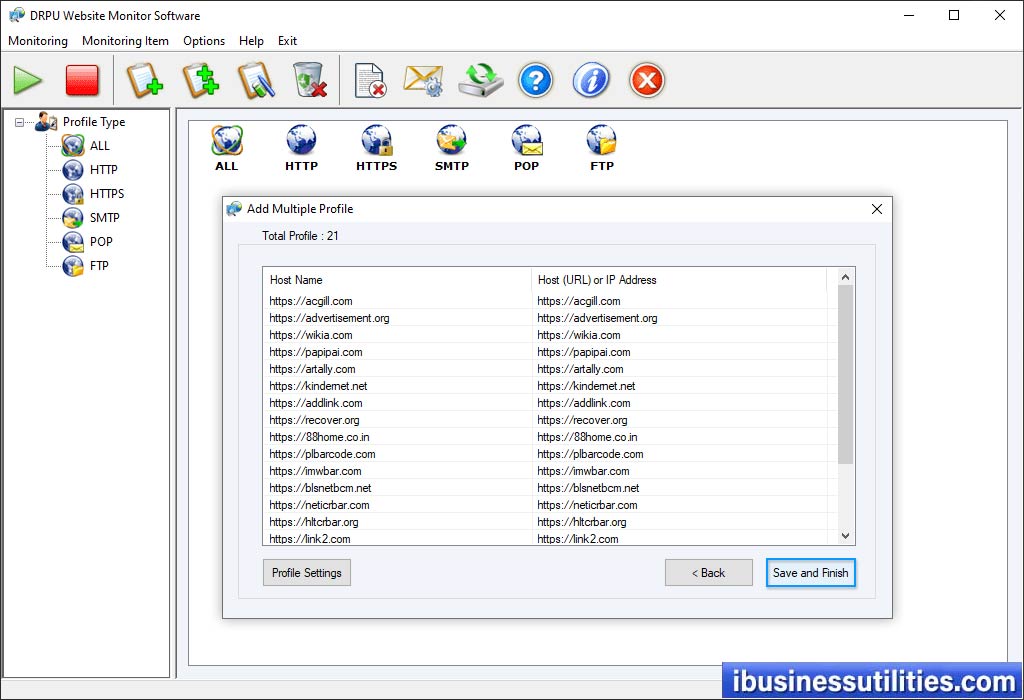The width and height of the screenshot is (1024, 700).
Task: Select https://hltcrbar.org in Host Name column
Action: click(314, 522)
